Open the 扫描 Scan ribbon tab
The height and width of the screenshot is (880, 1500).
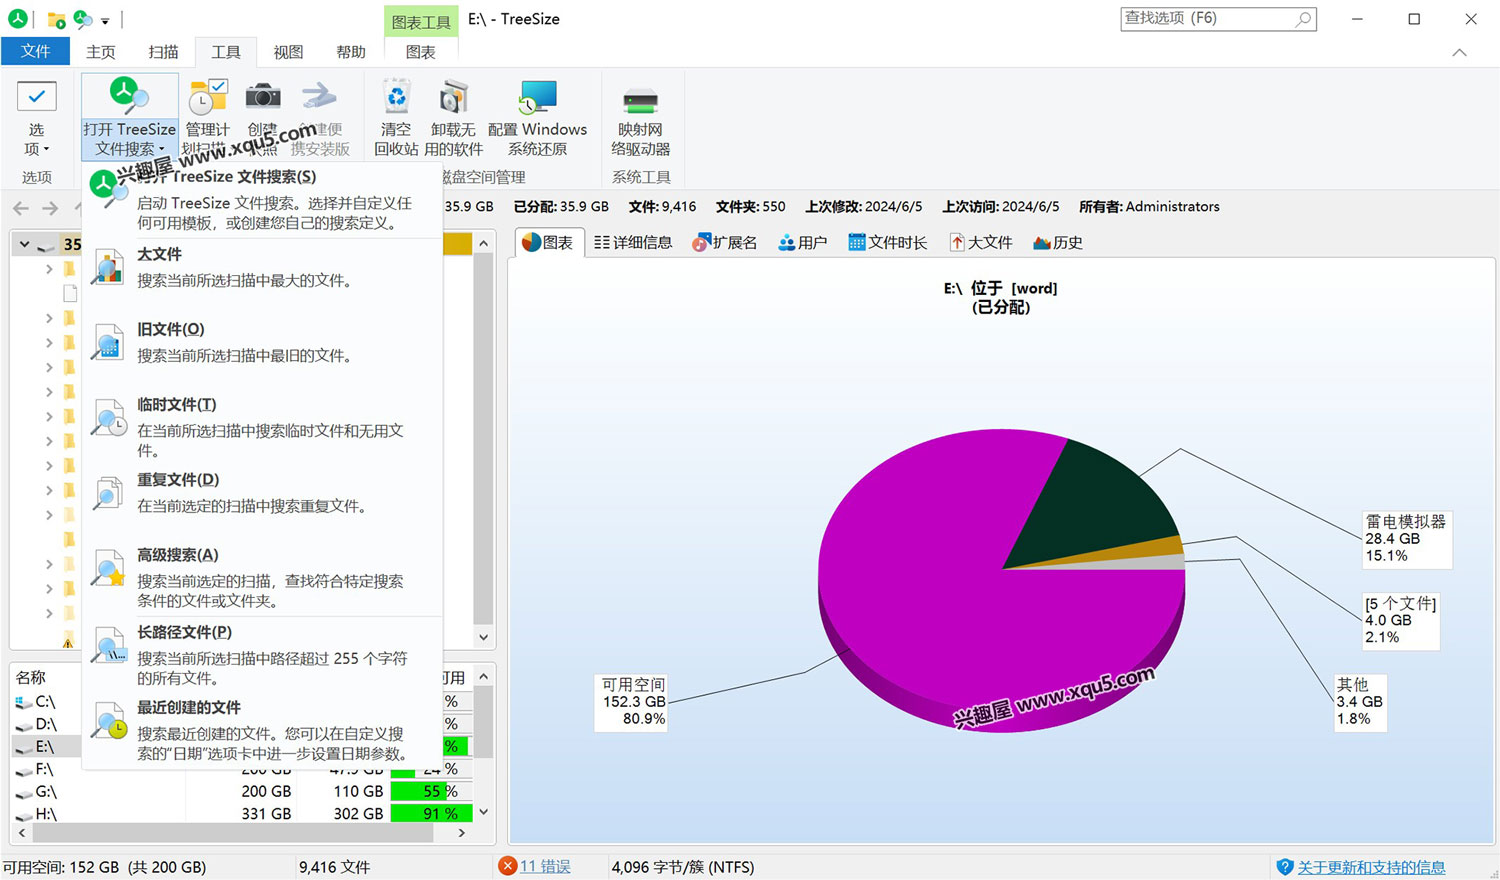tap(163, 52)
